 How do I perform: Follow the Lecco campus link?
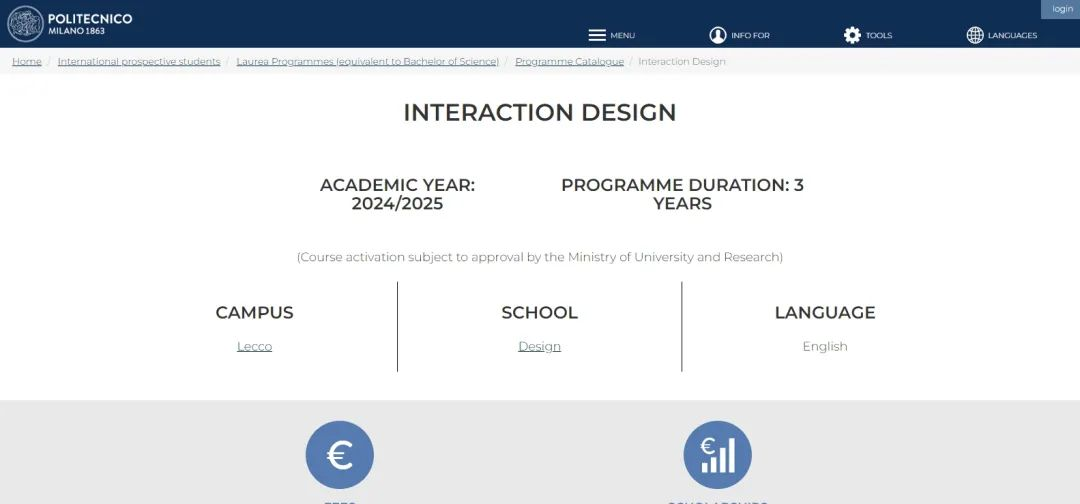coord(254,347)
